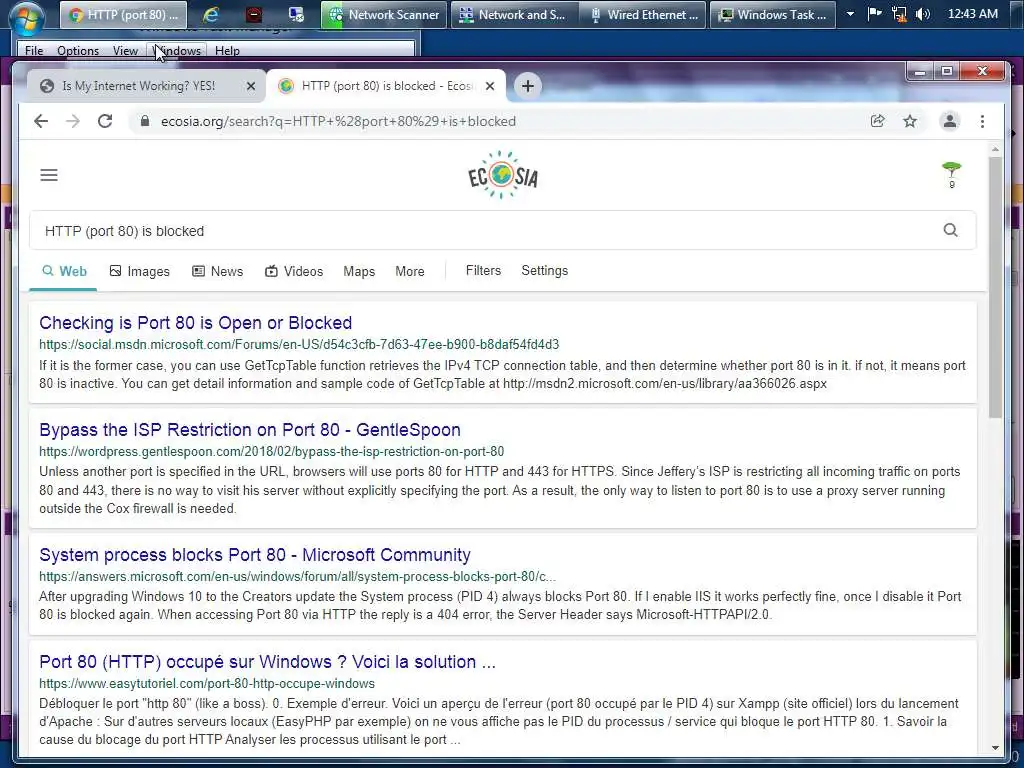This screenshot has height=768, width=1024.
Task: Open the remote desktop taskbar icon
Action: click(296, 14)
